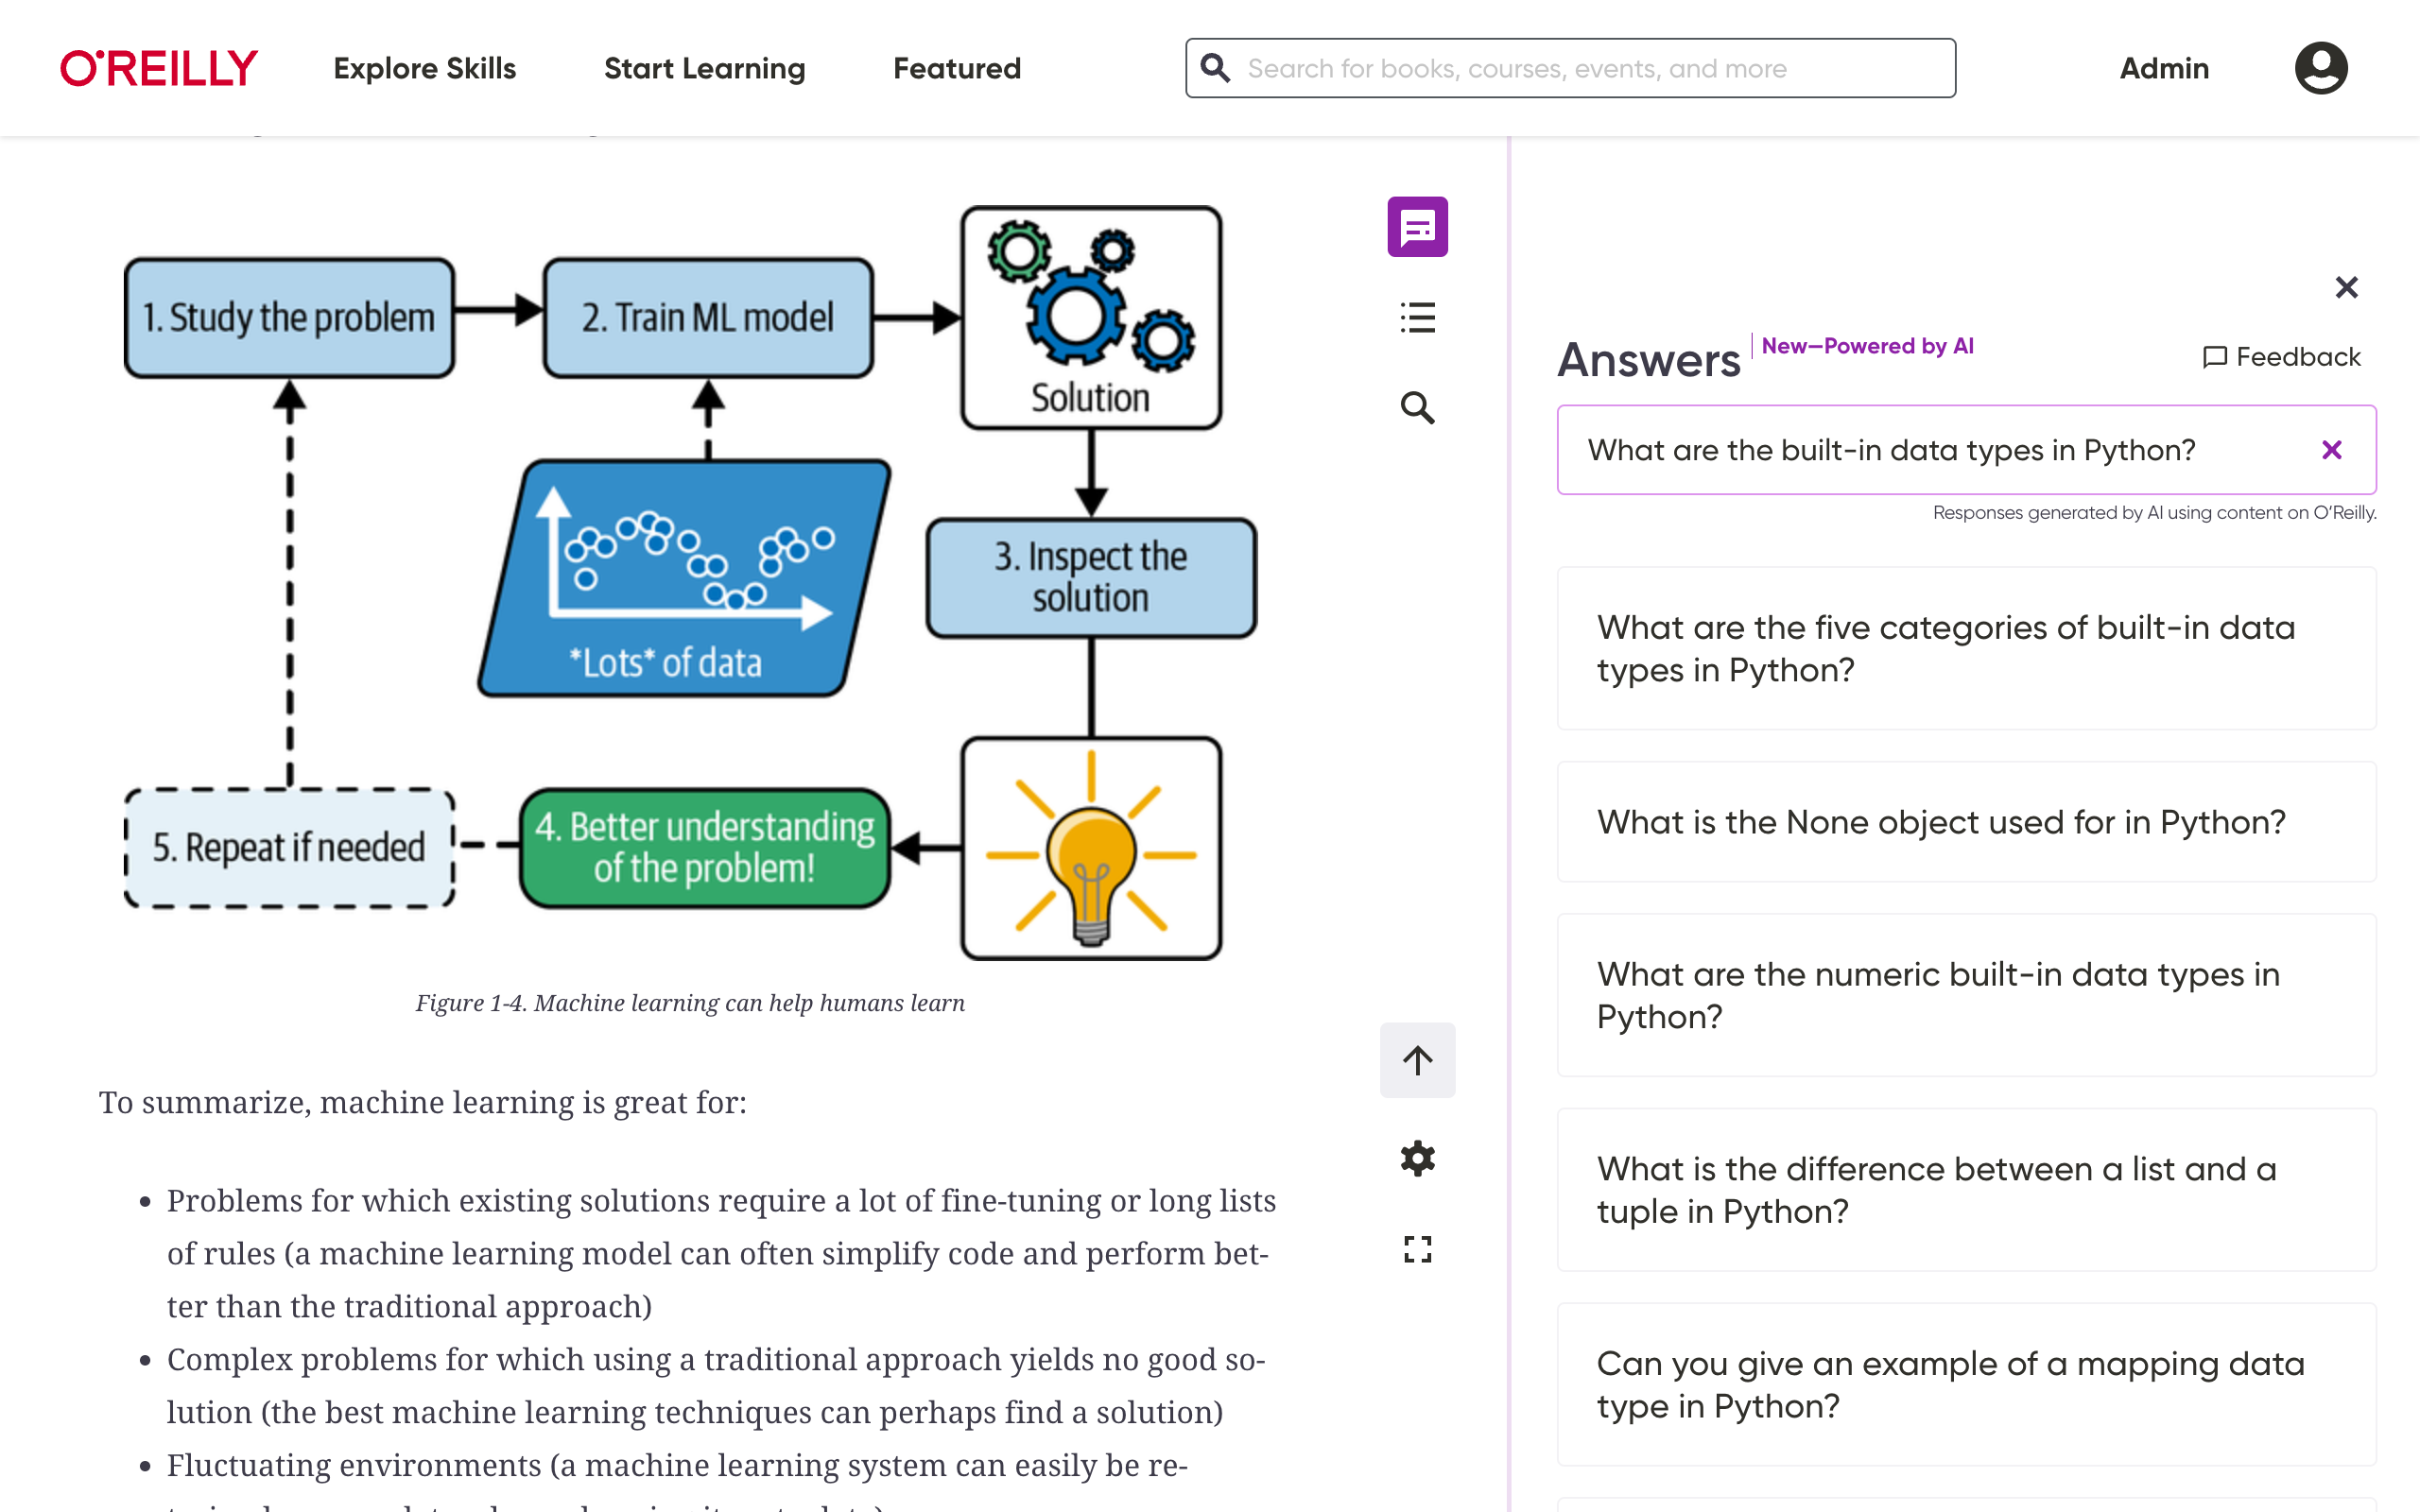Open the Featured menu
The width and height of the screenshot is (2420, 1512).
[957, 68]
